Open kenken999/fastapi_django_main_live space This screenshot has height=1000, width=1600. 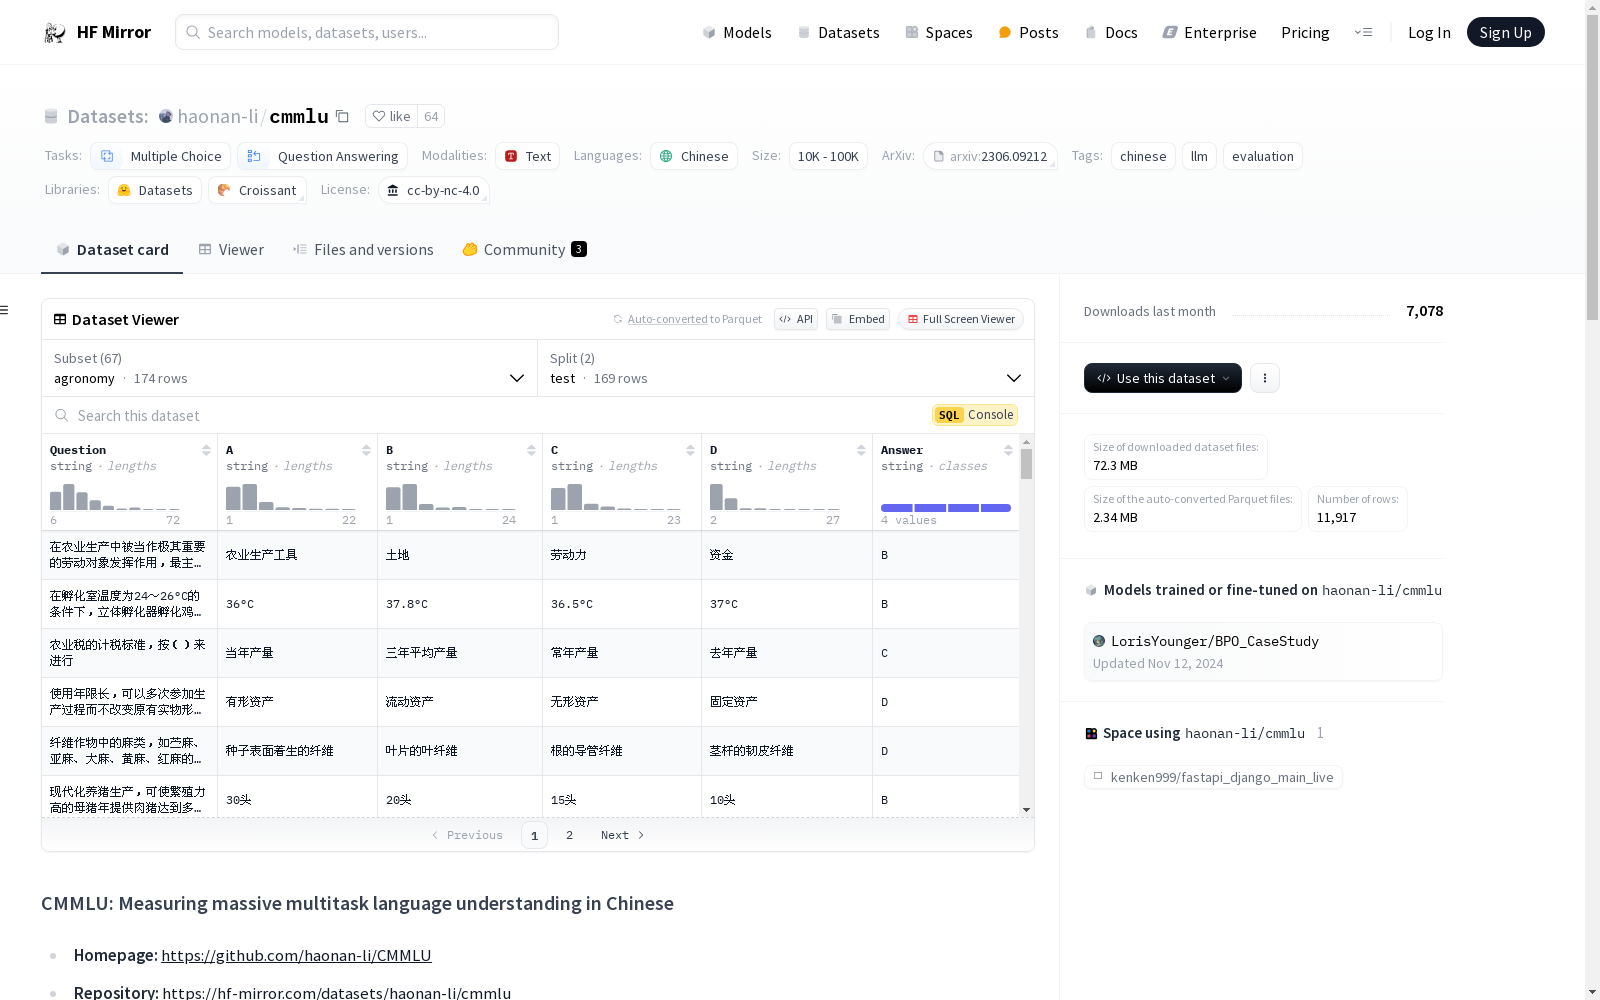tap(1213, 777)
